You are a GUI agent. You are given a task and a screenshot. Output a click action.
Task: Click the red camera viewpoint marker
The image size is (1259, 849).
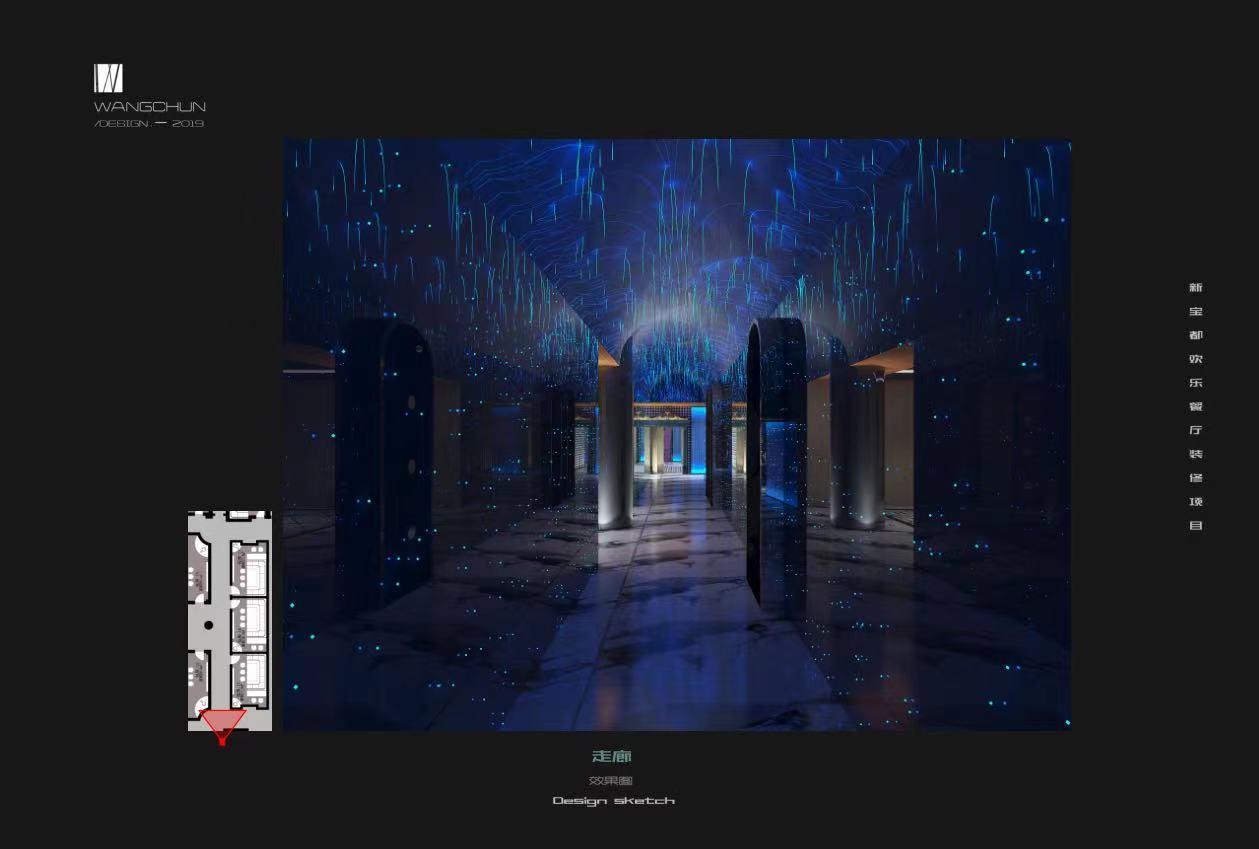coord(222,724)
